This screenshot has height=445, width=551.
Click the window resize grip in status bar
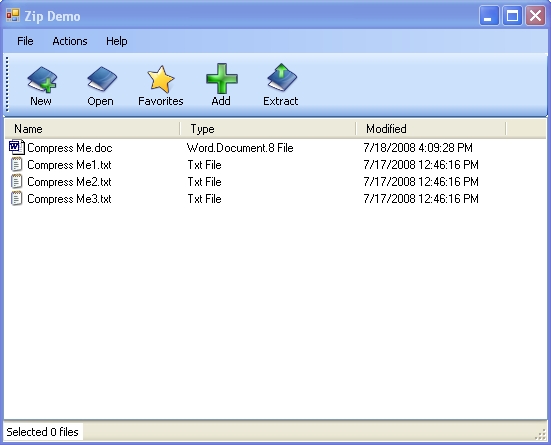pyautogui.click(x=540, y=434)
